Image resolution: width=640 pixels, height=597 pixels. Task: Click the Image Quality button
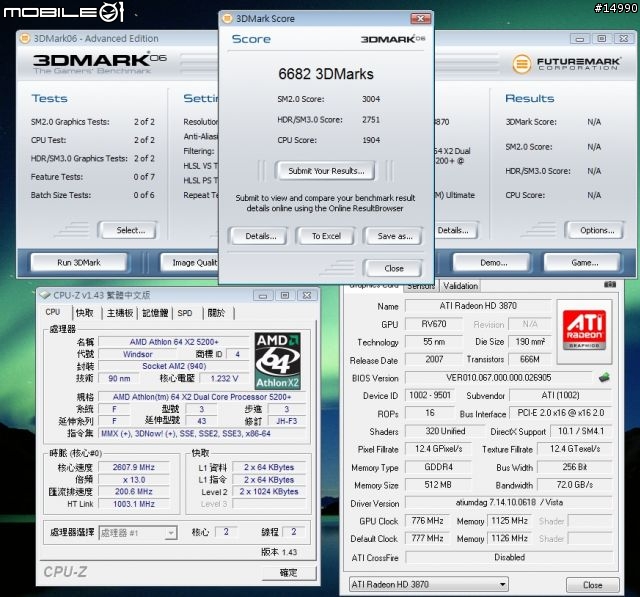point(190,262)
